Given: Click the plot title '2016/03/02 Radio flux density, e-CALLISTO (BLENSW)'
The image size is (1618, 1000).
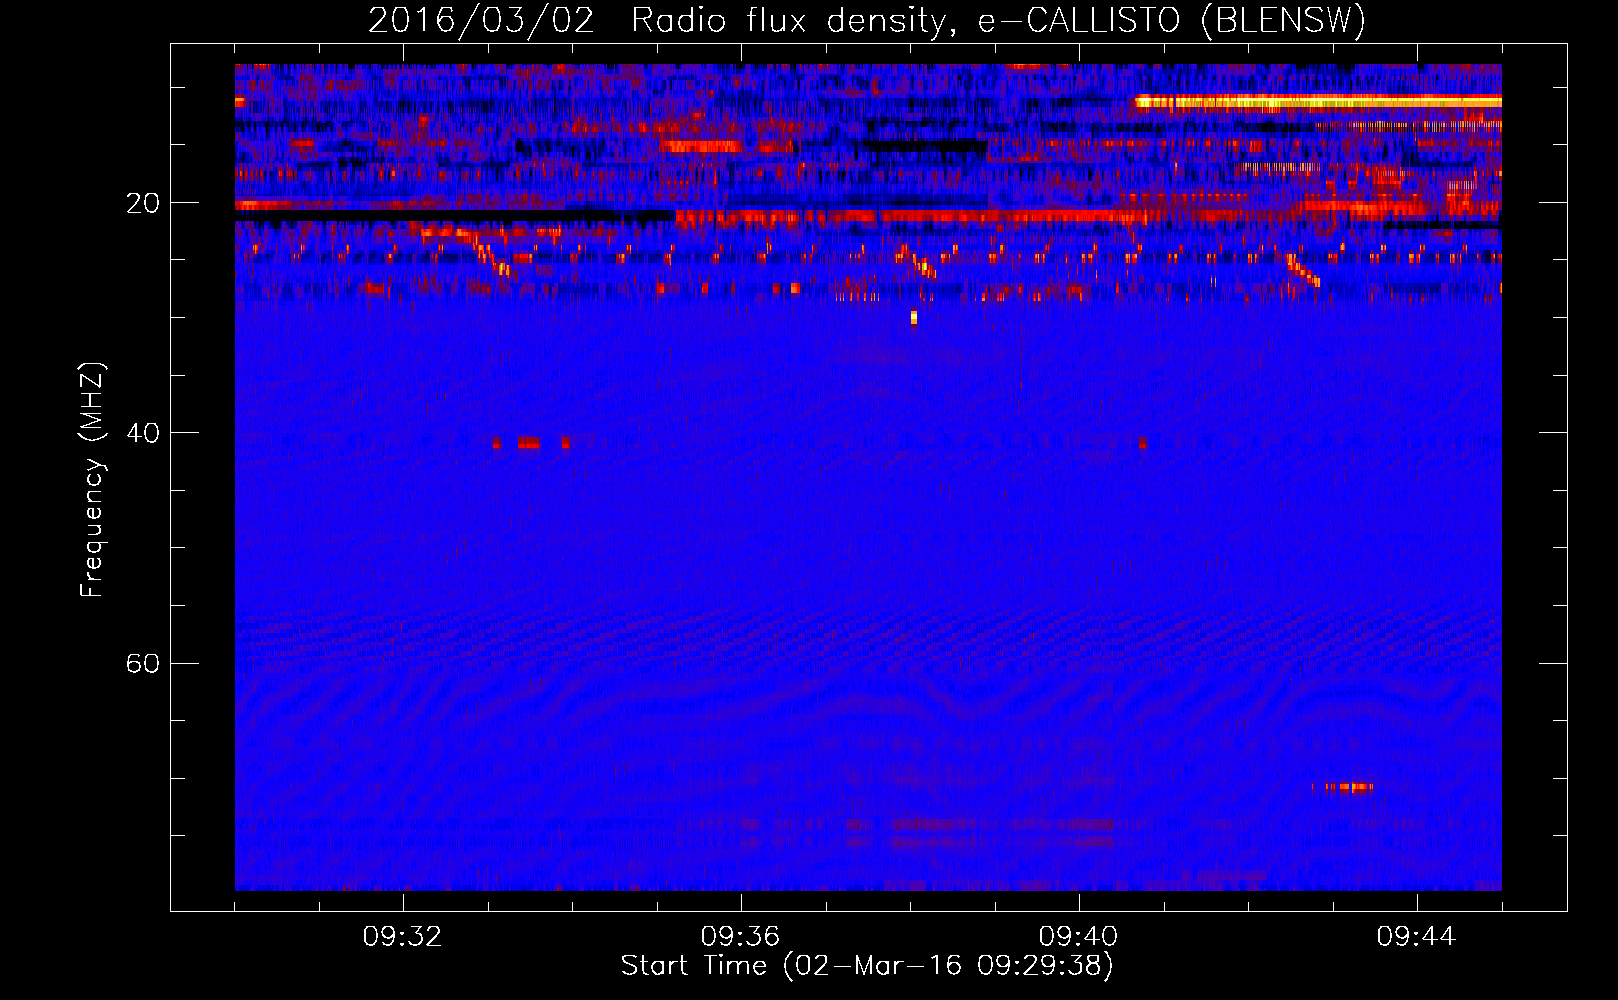Looking at the screenshot, I should (x=867, y=20).
